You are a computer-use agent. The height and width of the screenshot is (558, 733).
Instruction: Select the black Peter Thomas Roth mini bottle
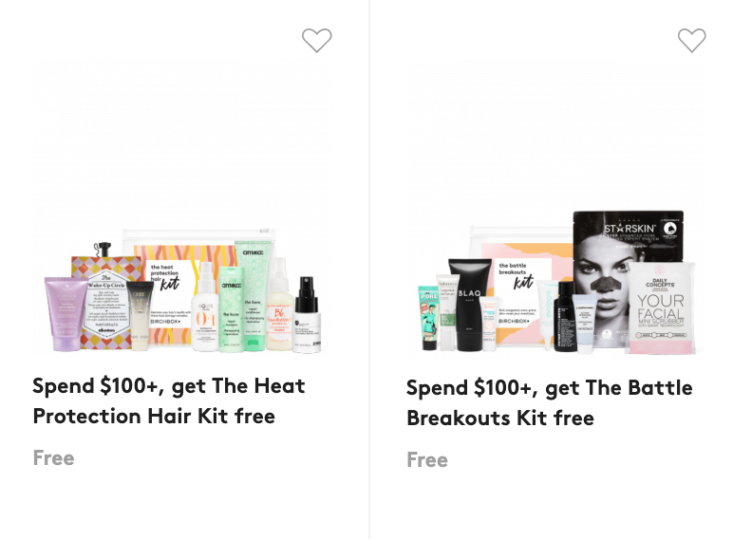(x=565, y=316)
